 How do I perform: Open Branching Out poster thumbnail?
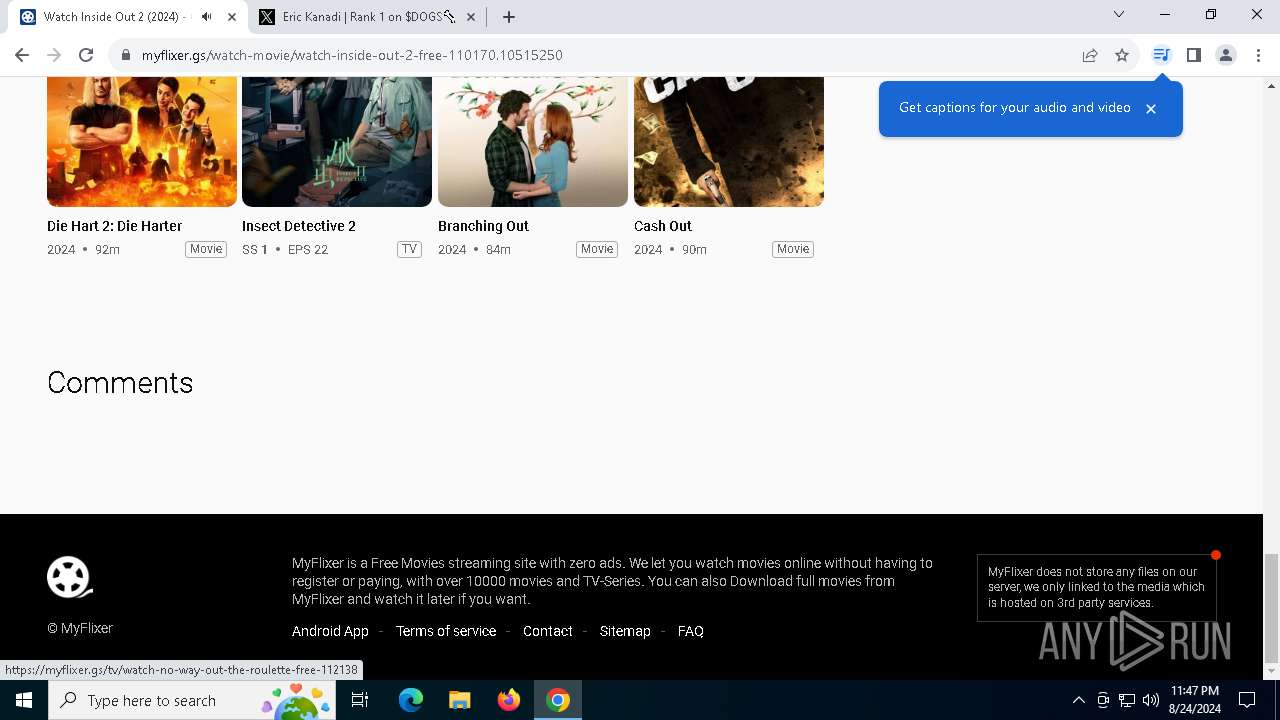click(x=533, y=141)
